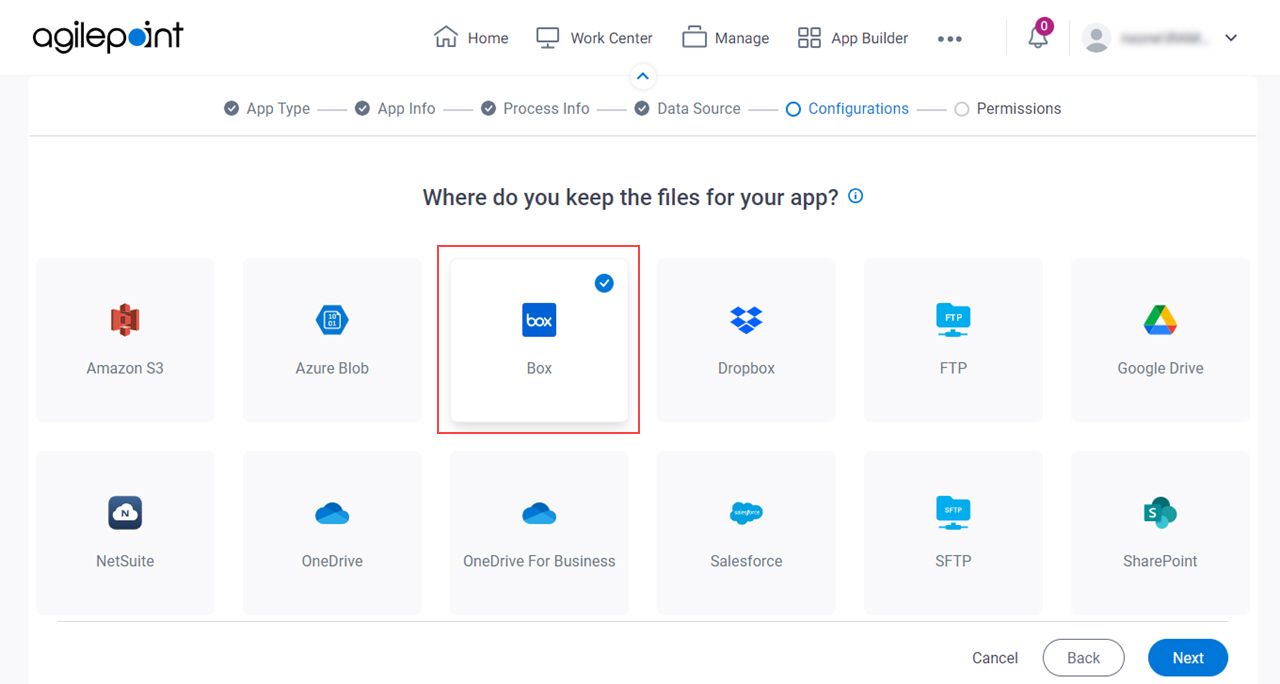The width and height of the screenshot is (1280, 684).
Task: Click the FTP label
Action: [x=953, y=368]
